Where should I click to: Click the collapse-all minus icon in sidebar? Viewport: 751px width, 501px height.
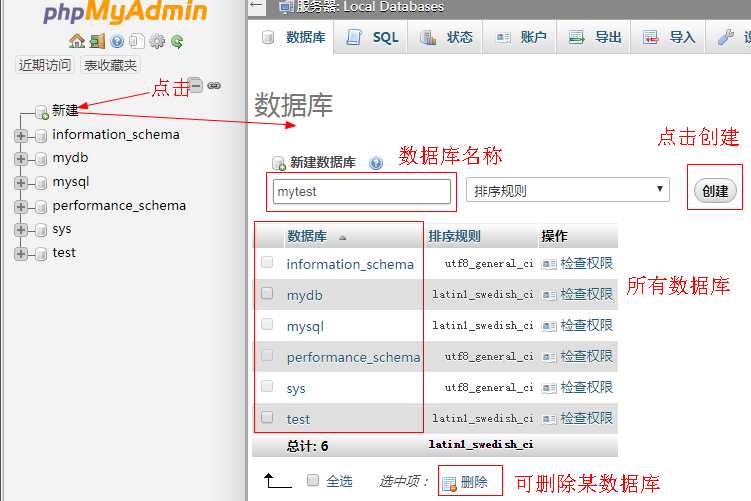click(195, 85)
